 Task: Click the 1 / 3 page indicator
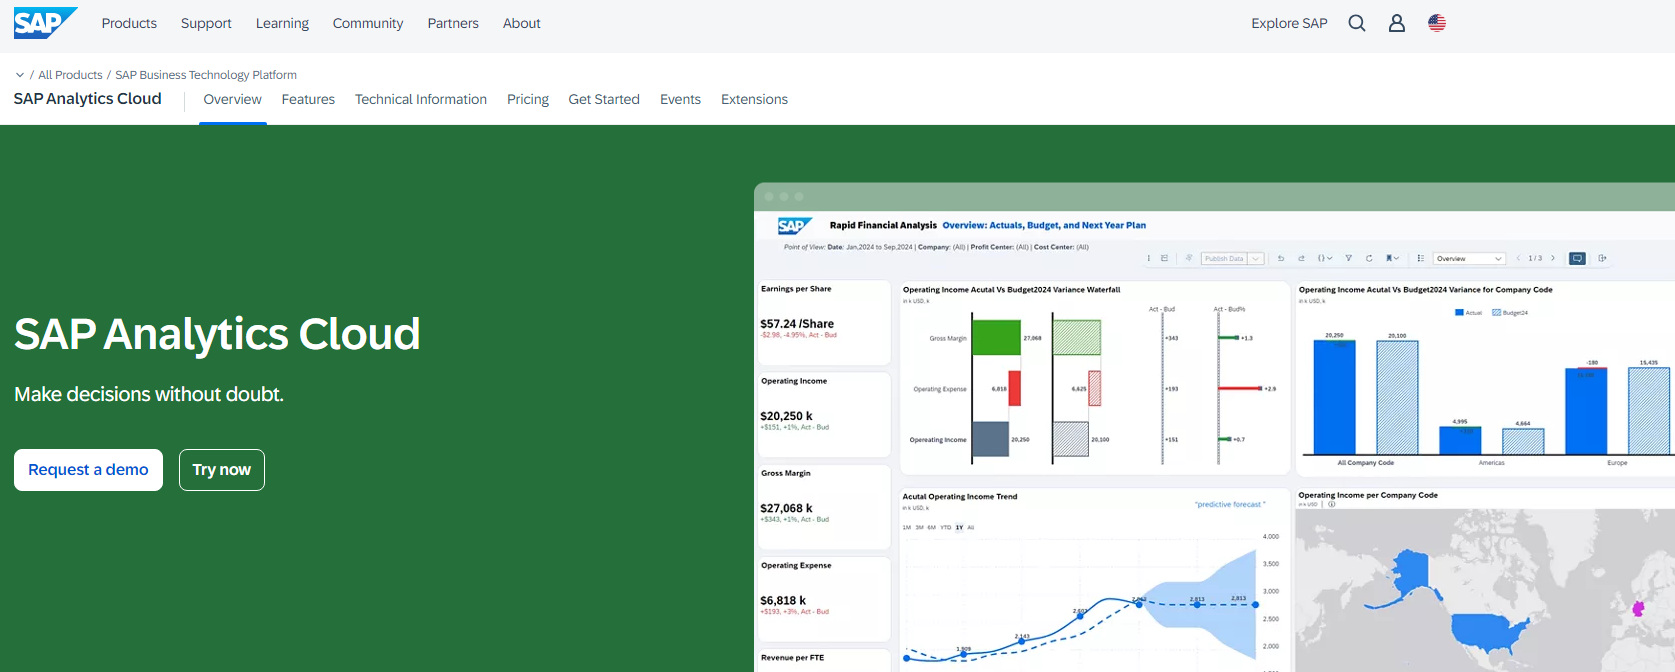[x=1535, y=258]
